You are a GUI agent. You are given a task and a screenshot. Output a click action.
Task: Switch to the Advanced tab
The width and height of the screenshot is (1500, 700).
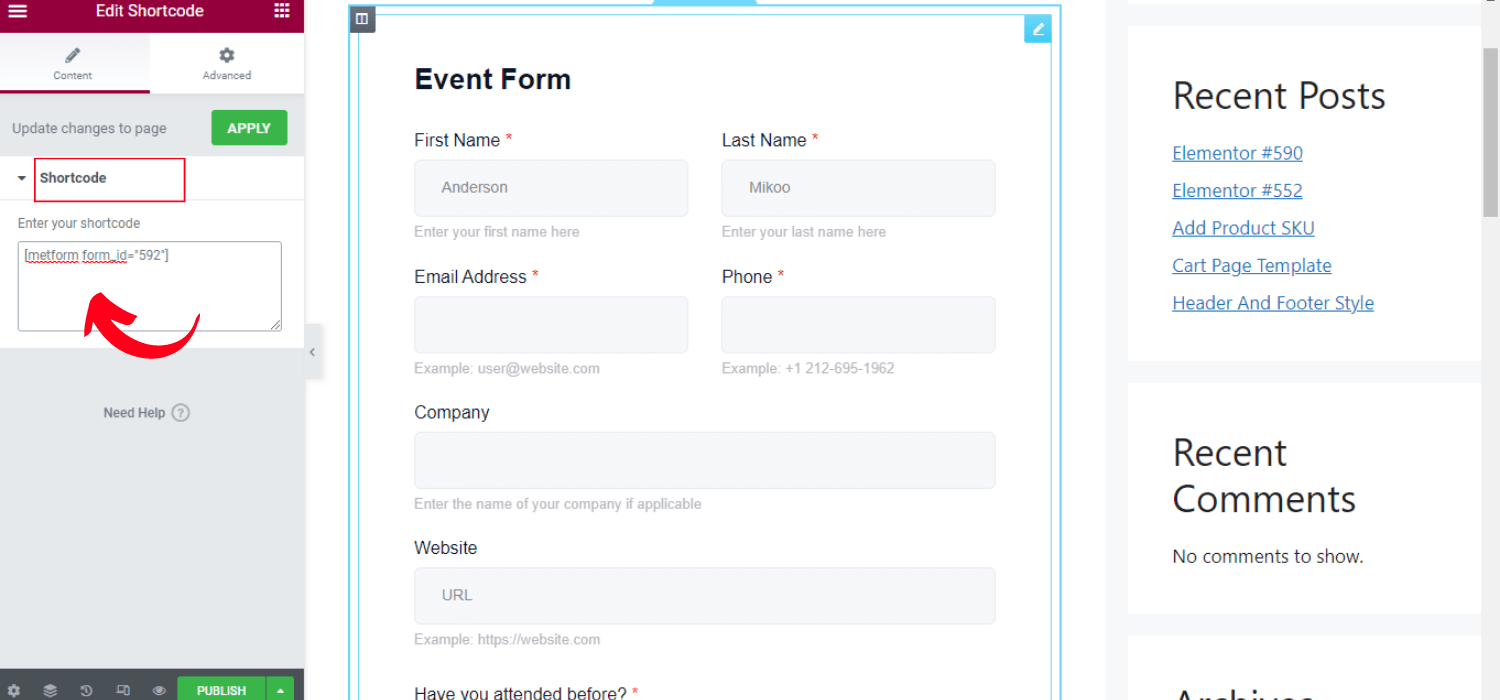point(226,62)
